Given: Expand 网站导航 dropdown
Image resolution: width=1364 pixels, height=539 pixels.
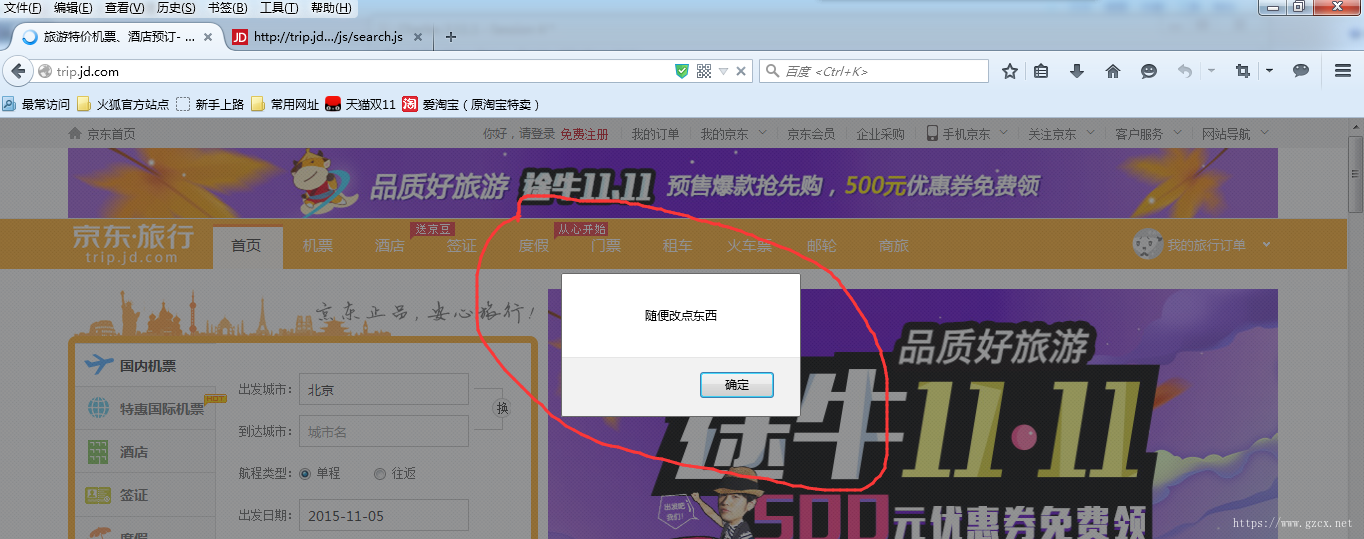Looking at the screenshot, I should pos(1264,132).
